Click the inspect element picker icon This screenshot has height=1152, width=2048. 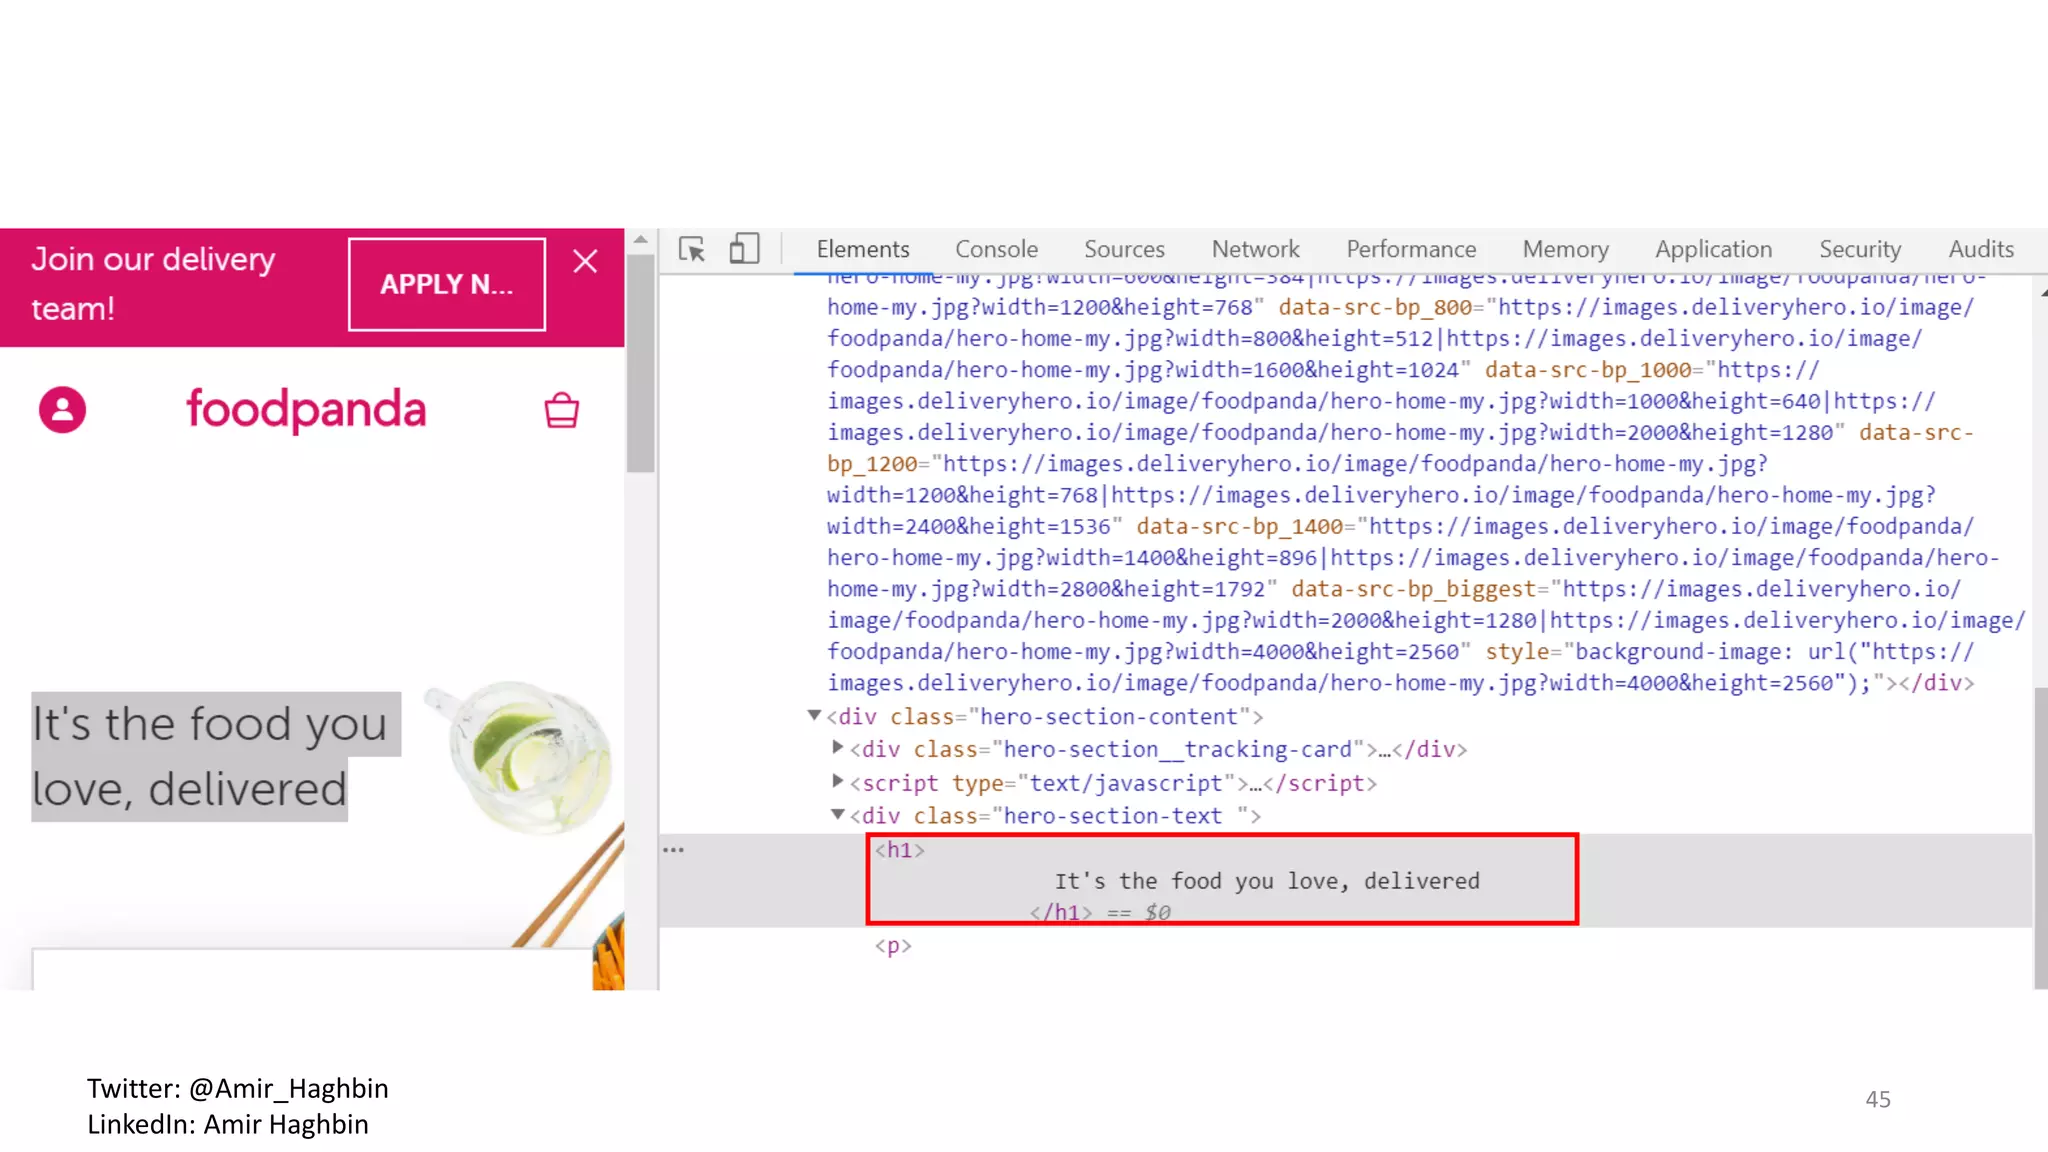691,249
